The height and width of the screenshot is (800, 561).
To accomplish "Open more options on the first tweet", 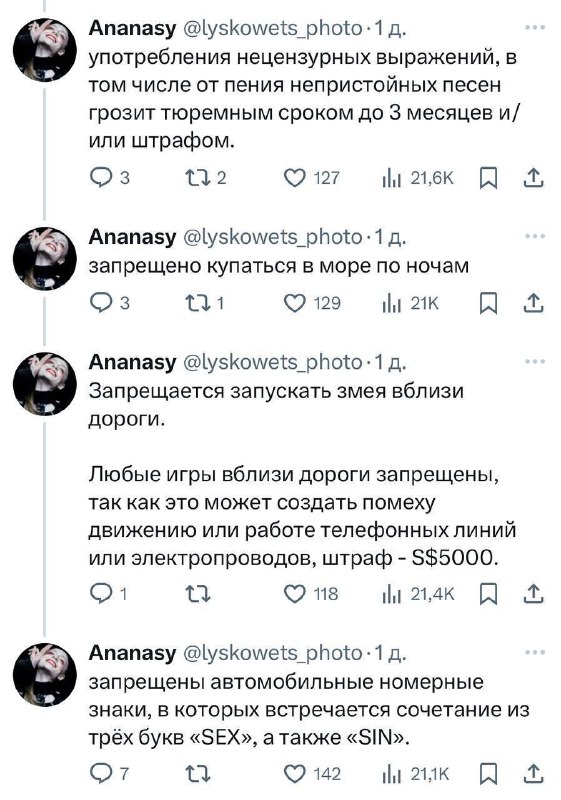I will pyautogui.click(x=535, y=28).
